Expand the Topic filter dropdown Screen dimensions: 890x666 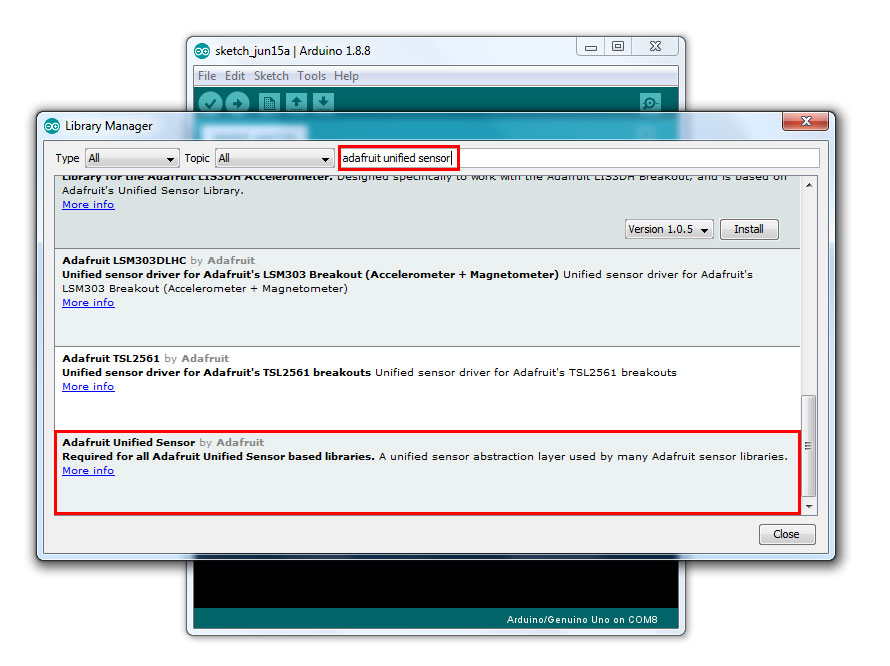(274, 158)
